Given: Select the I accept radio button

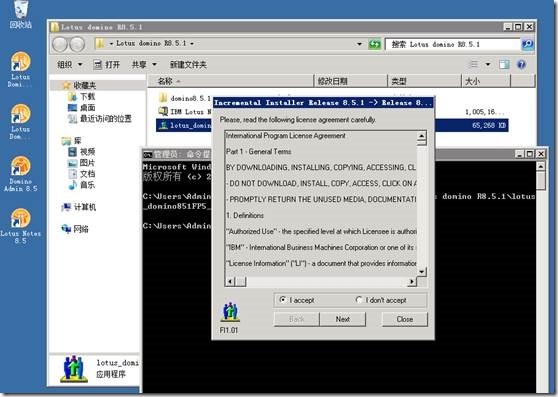Looking at the screenshot, I should click(283, 300).
